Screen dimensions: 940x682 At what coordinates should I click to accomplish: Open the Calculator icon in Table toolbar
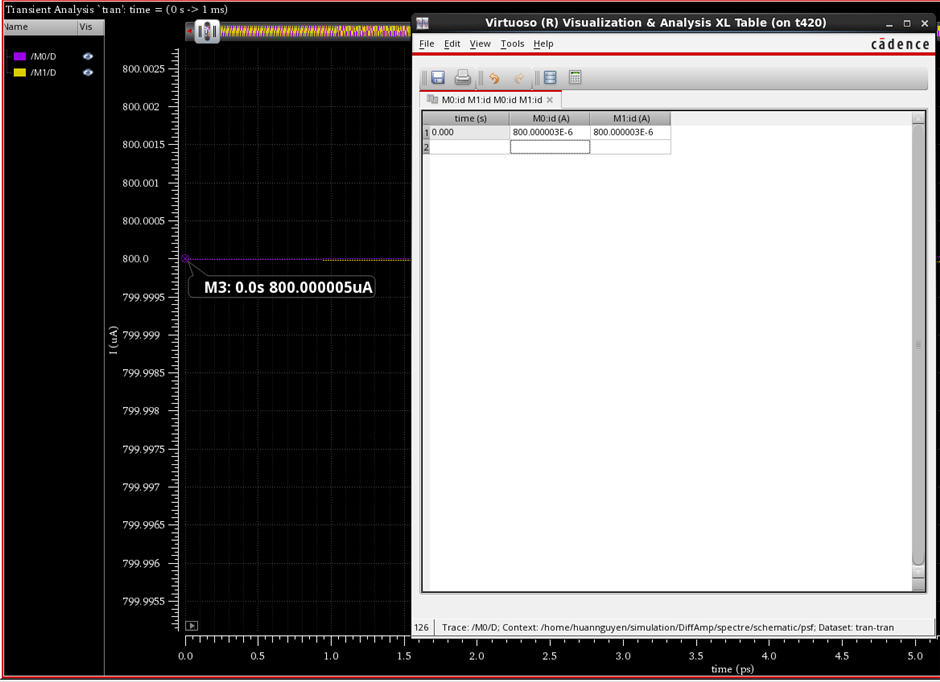(575, 77)
